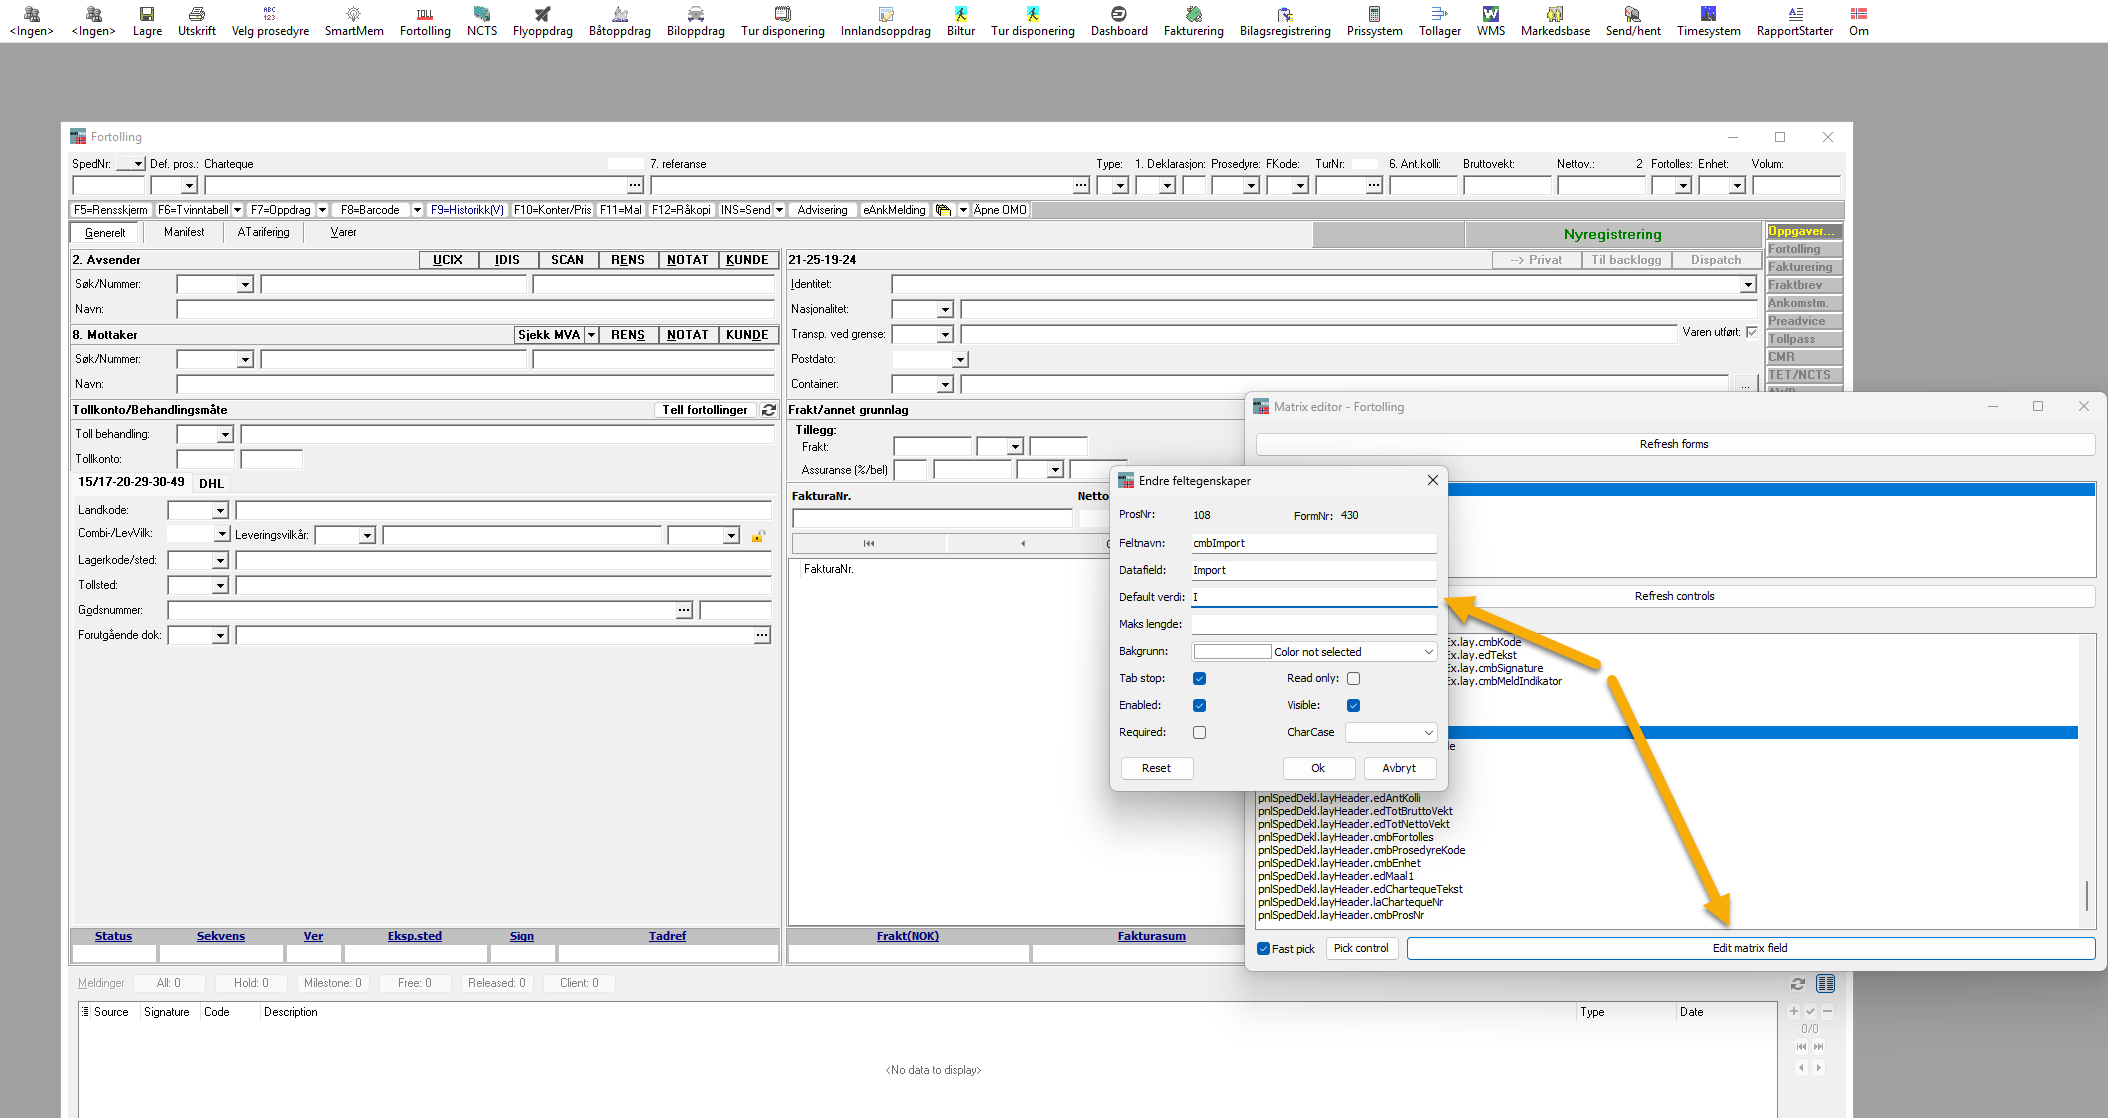This screenshot has height=1118, width=2108.
Task: Click refresh icon beside Tell fortollinger
Action: coord(769,410)
